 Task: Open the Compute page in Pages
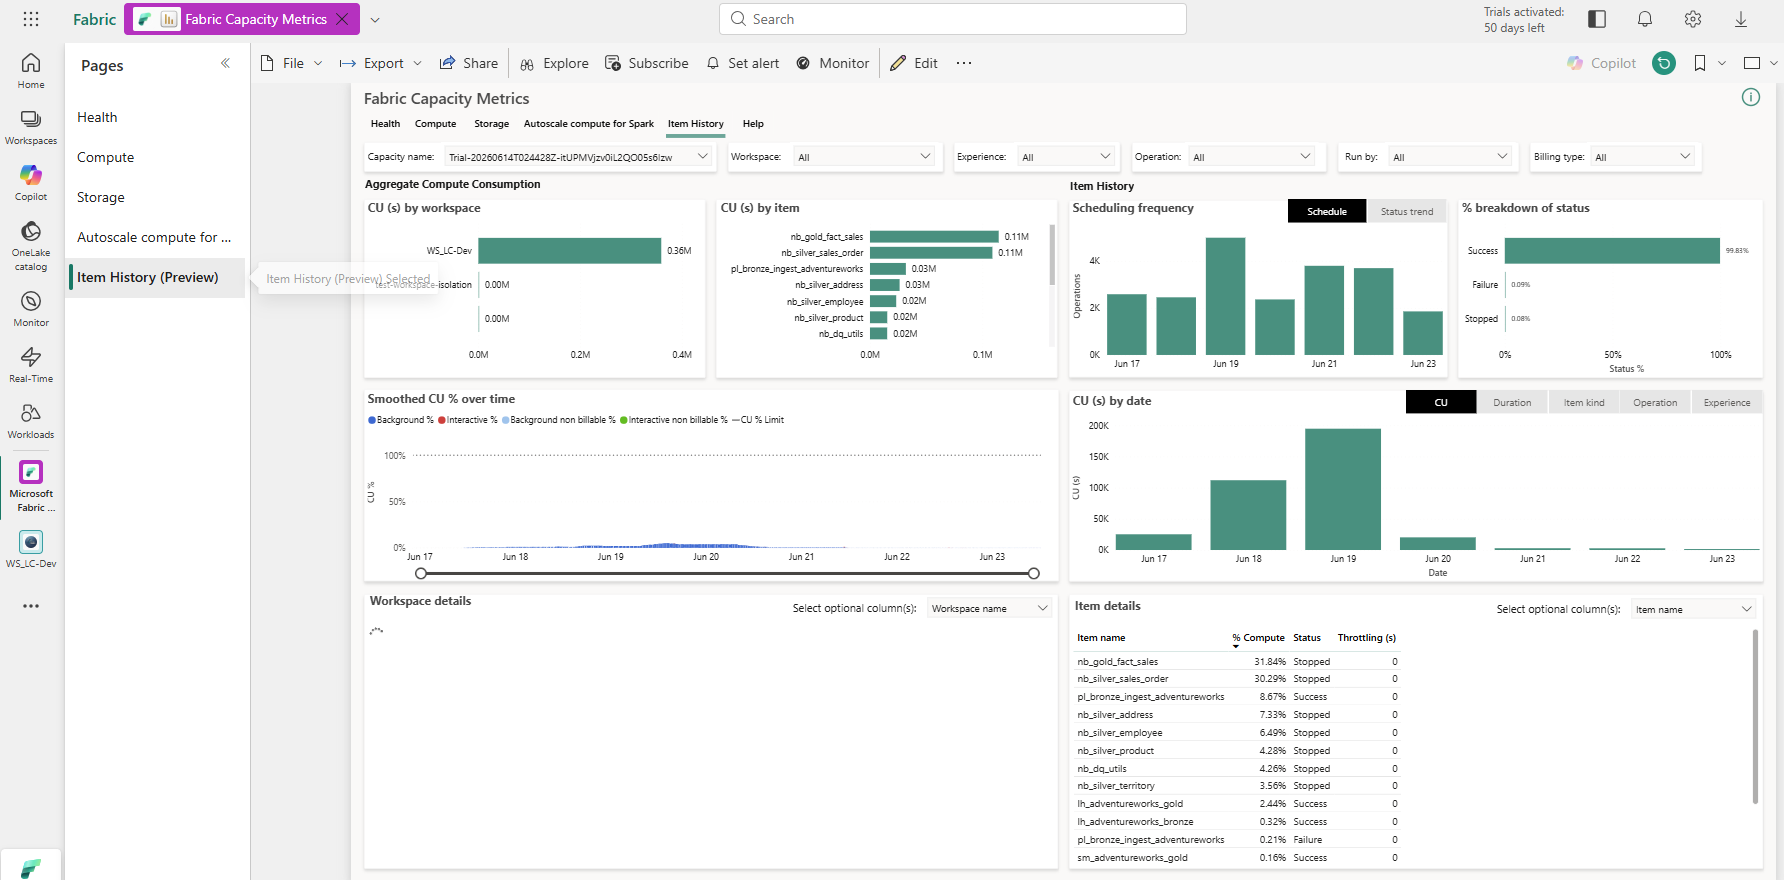pos(105,157)
